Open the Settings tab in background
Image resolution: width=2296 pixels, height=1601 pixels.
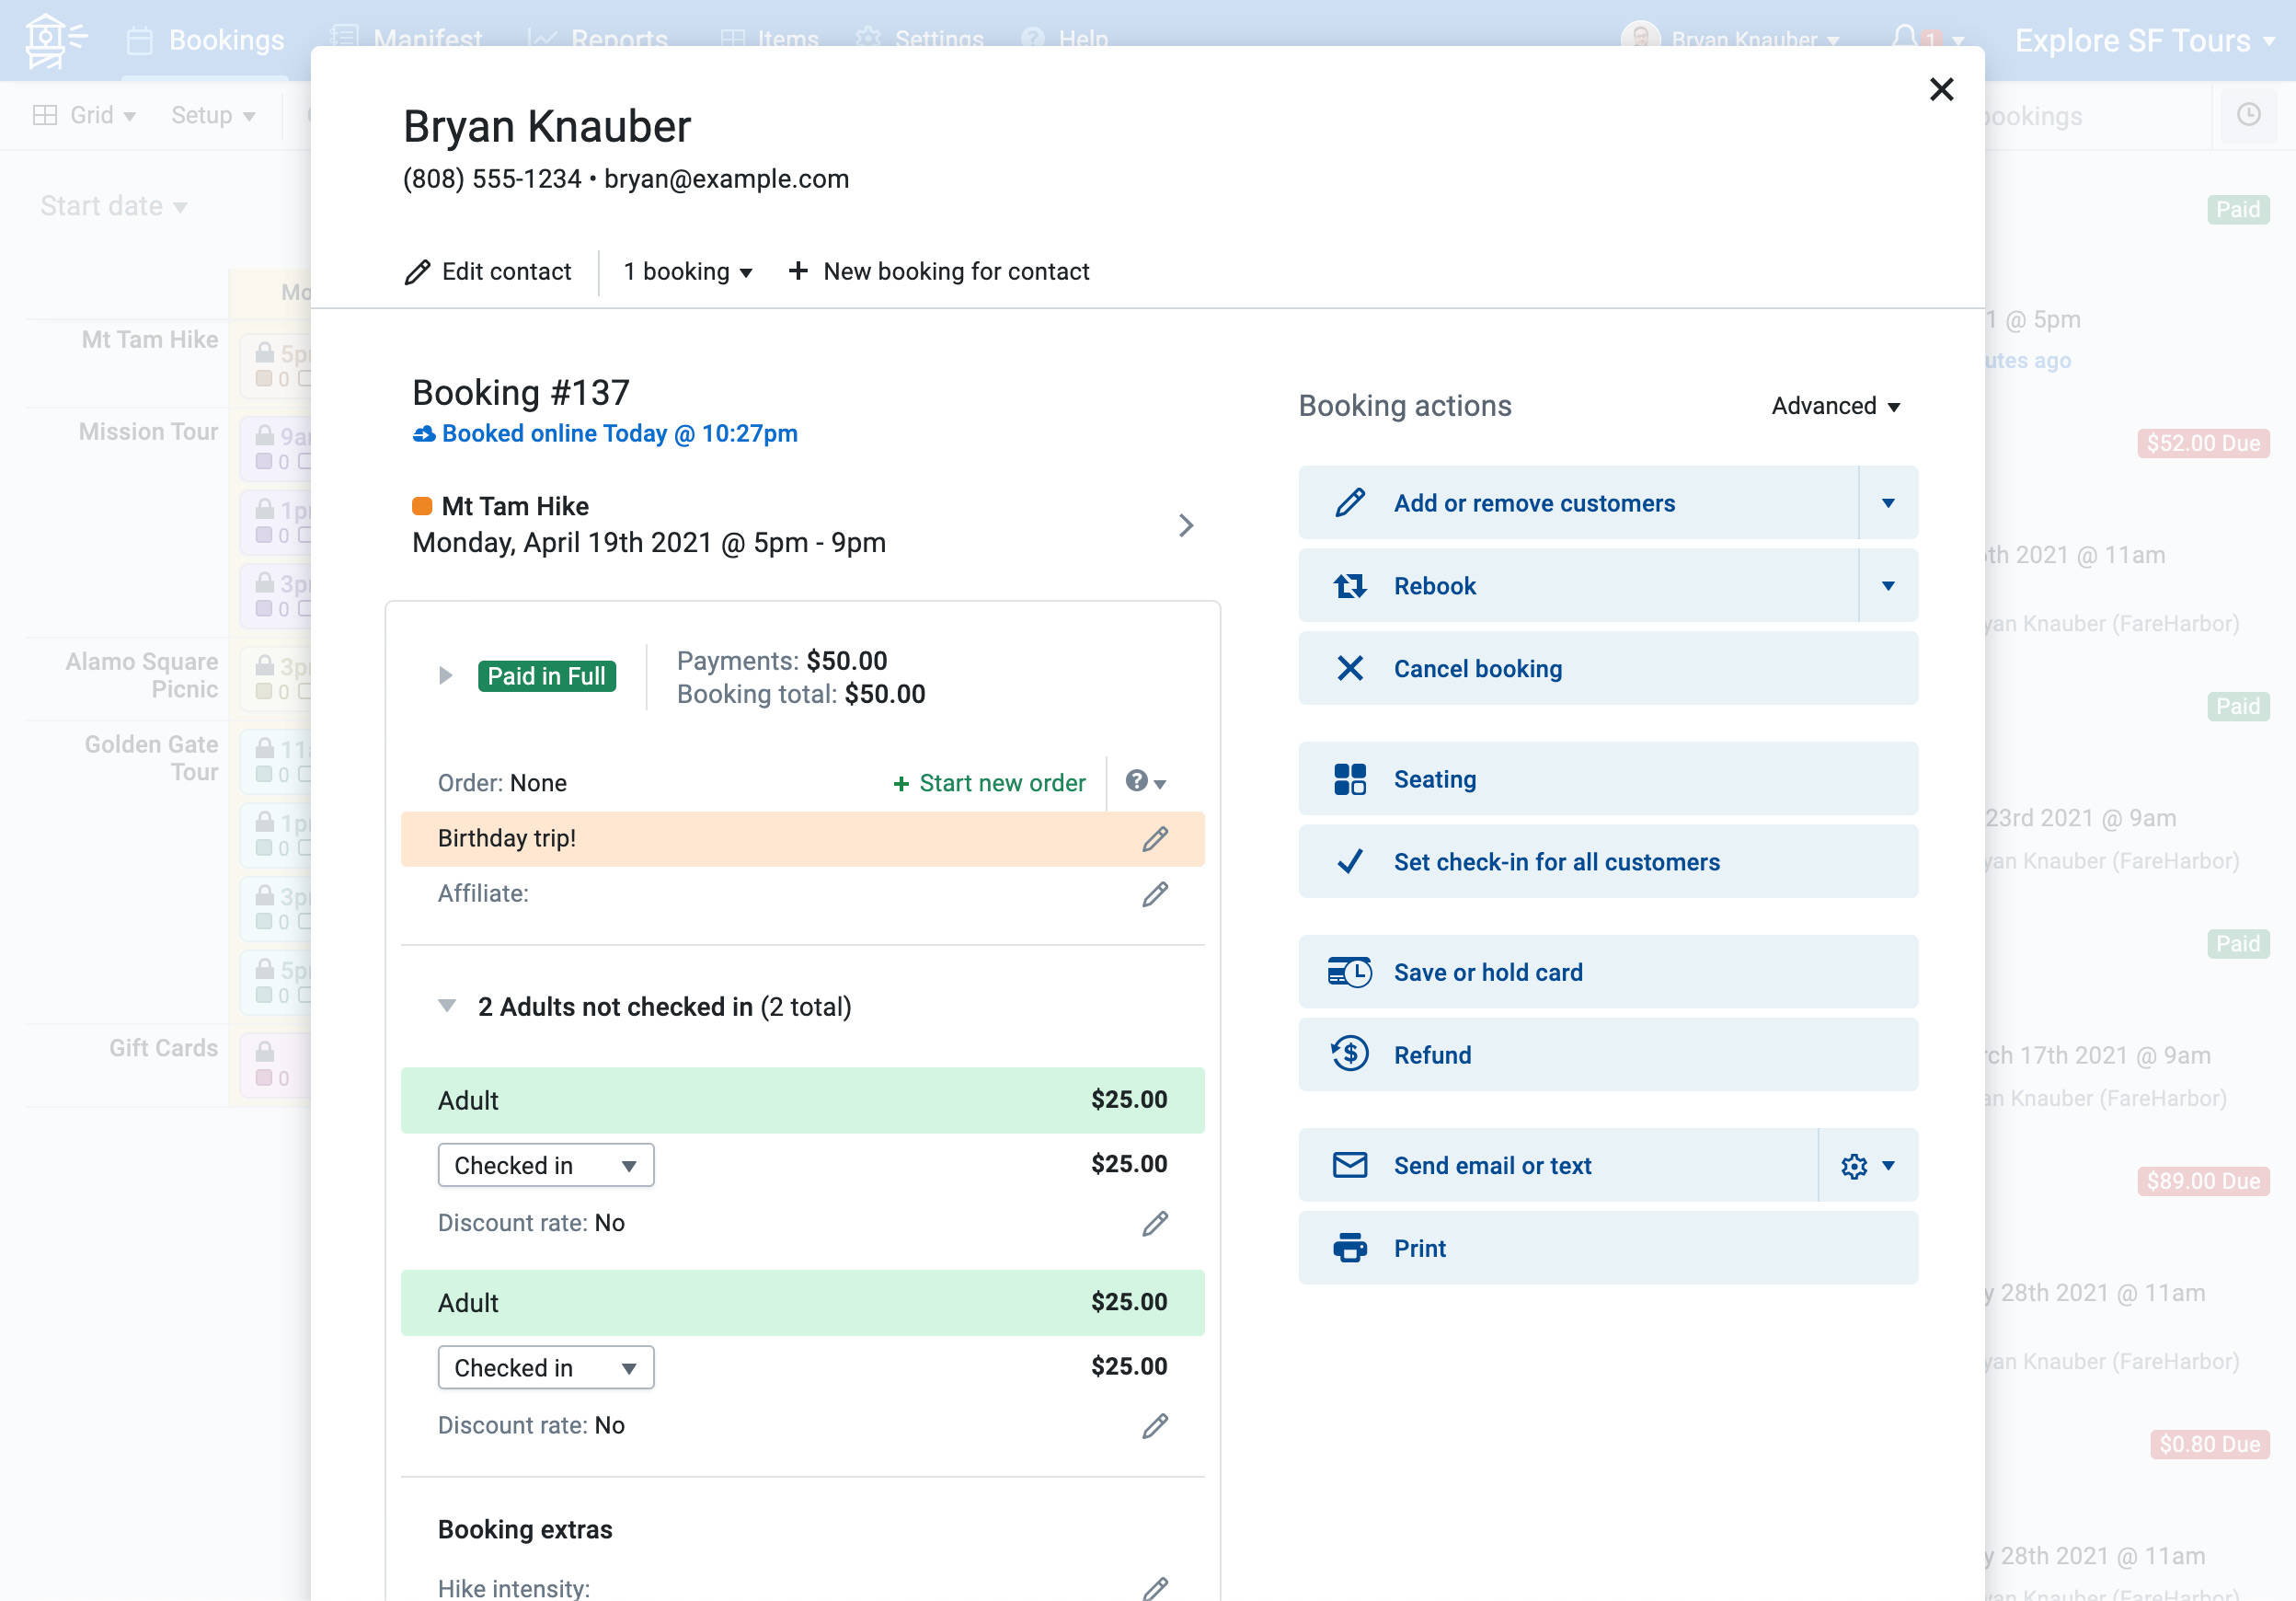coord(920,39)
